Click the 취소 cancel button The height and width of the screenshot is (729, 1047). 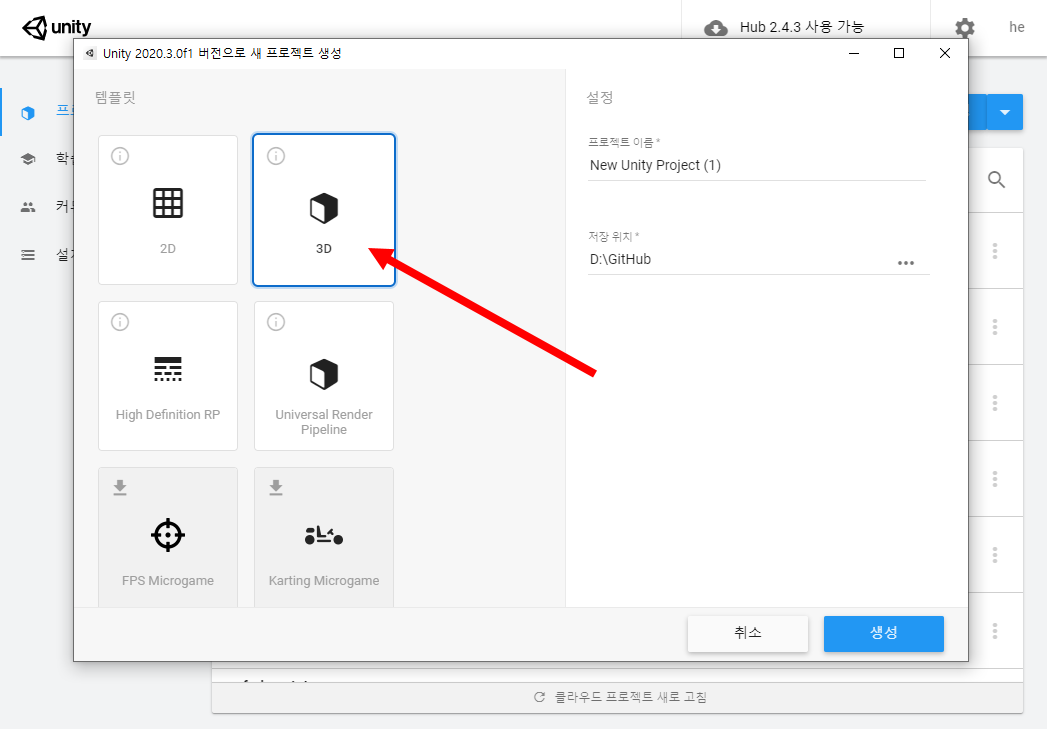coord(748,634)
